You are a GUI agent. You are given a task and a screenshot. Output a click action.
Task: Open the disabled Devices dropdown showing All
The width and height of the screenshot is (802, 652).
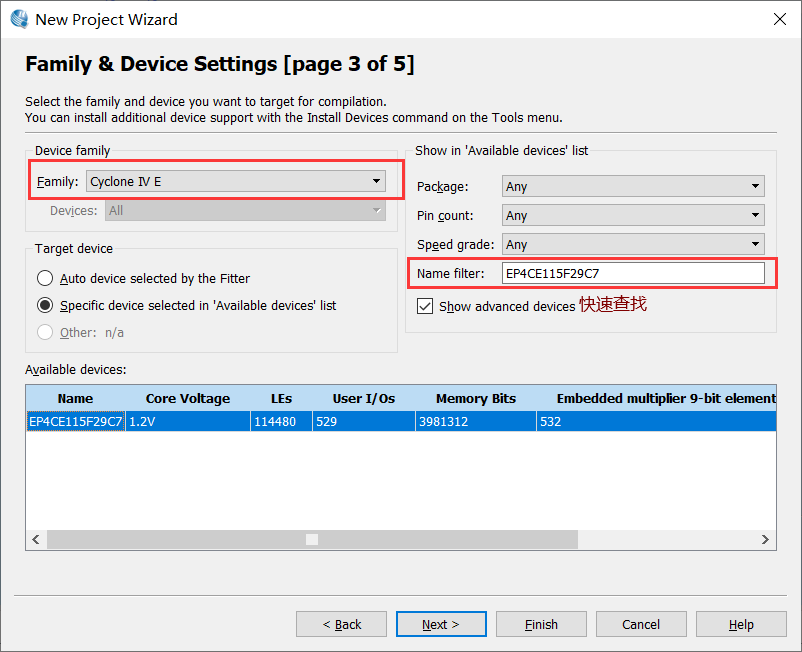[x=245, y=210]
